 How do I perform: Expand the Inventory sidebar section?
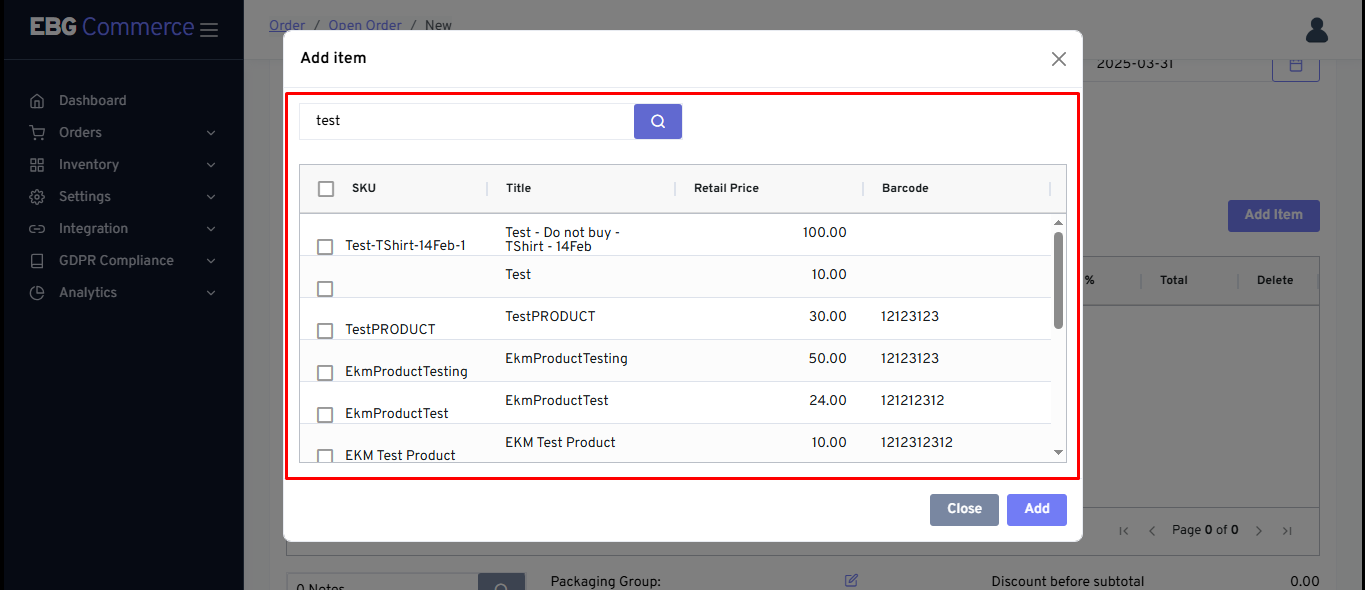211,165
